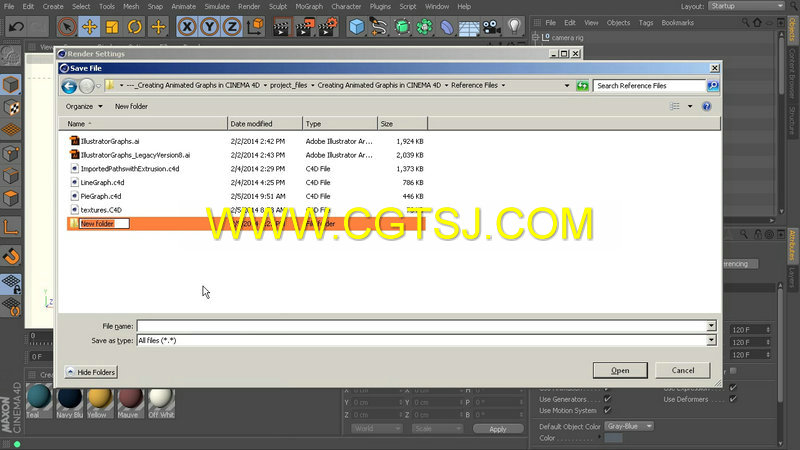Select Texture mode checkered cube icon
The height and width of the screenshot is (450, 800).
pos(11,108)
